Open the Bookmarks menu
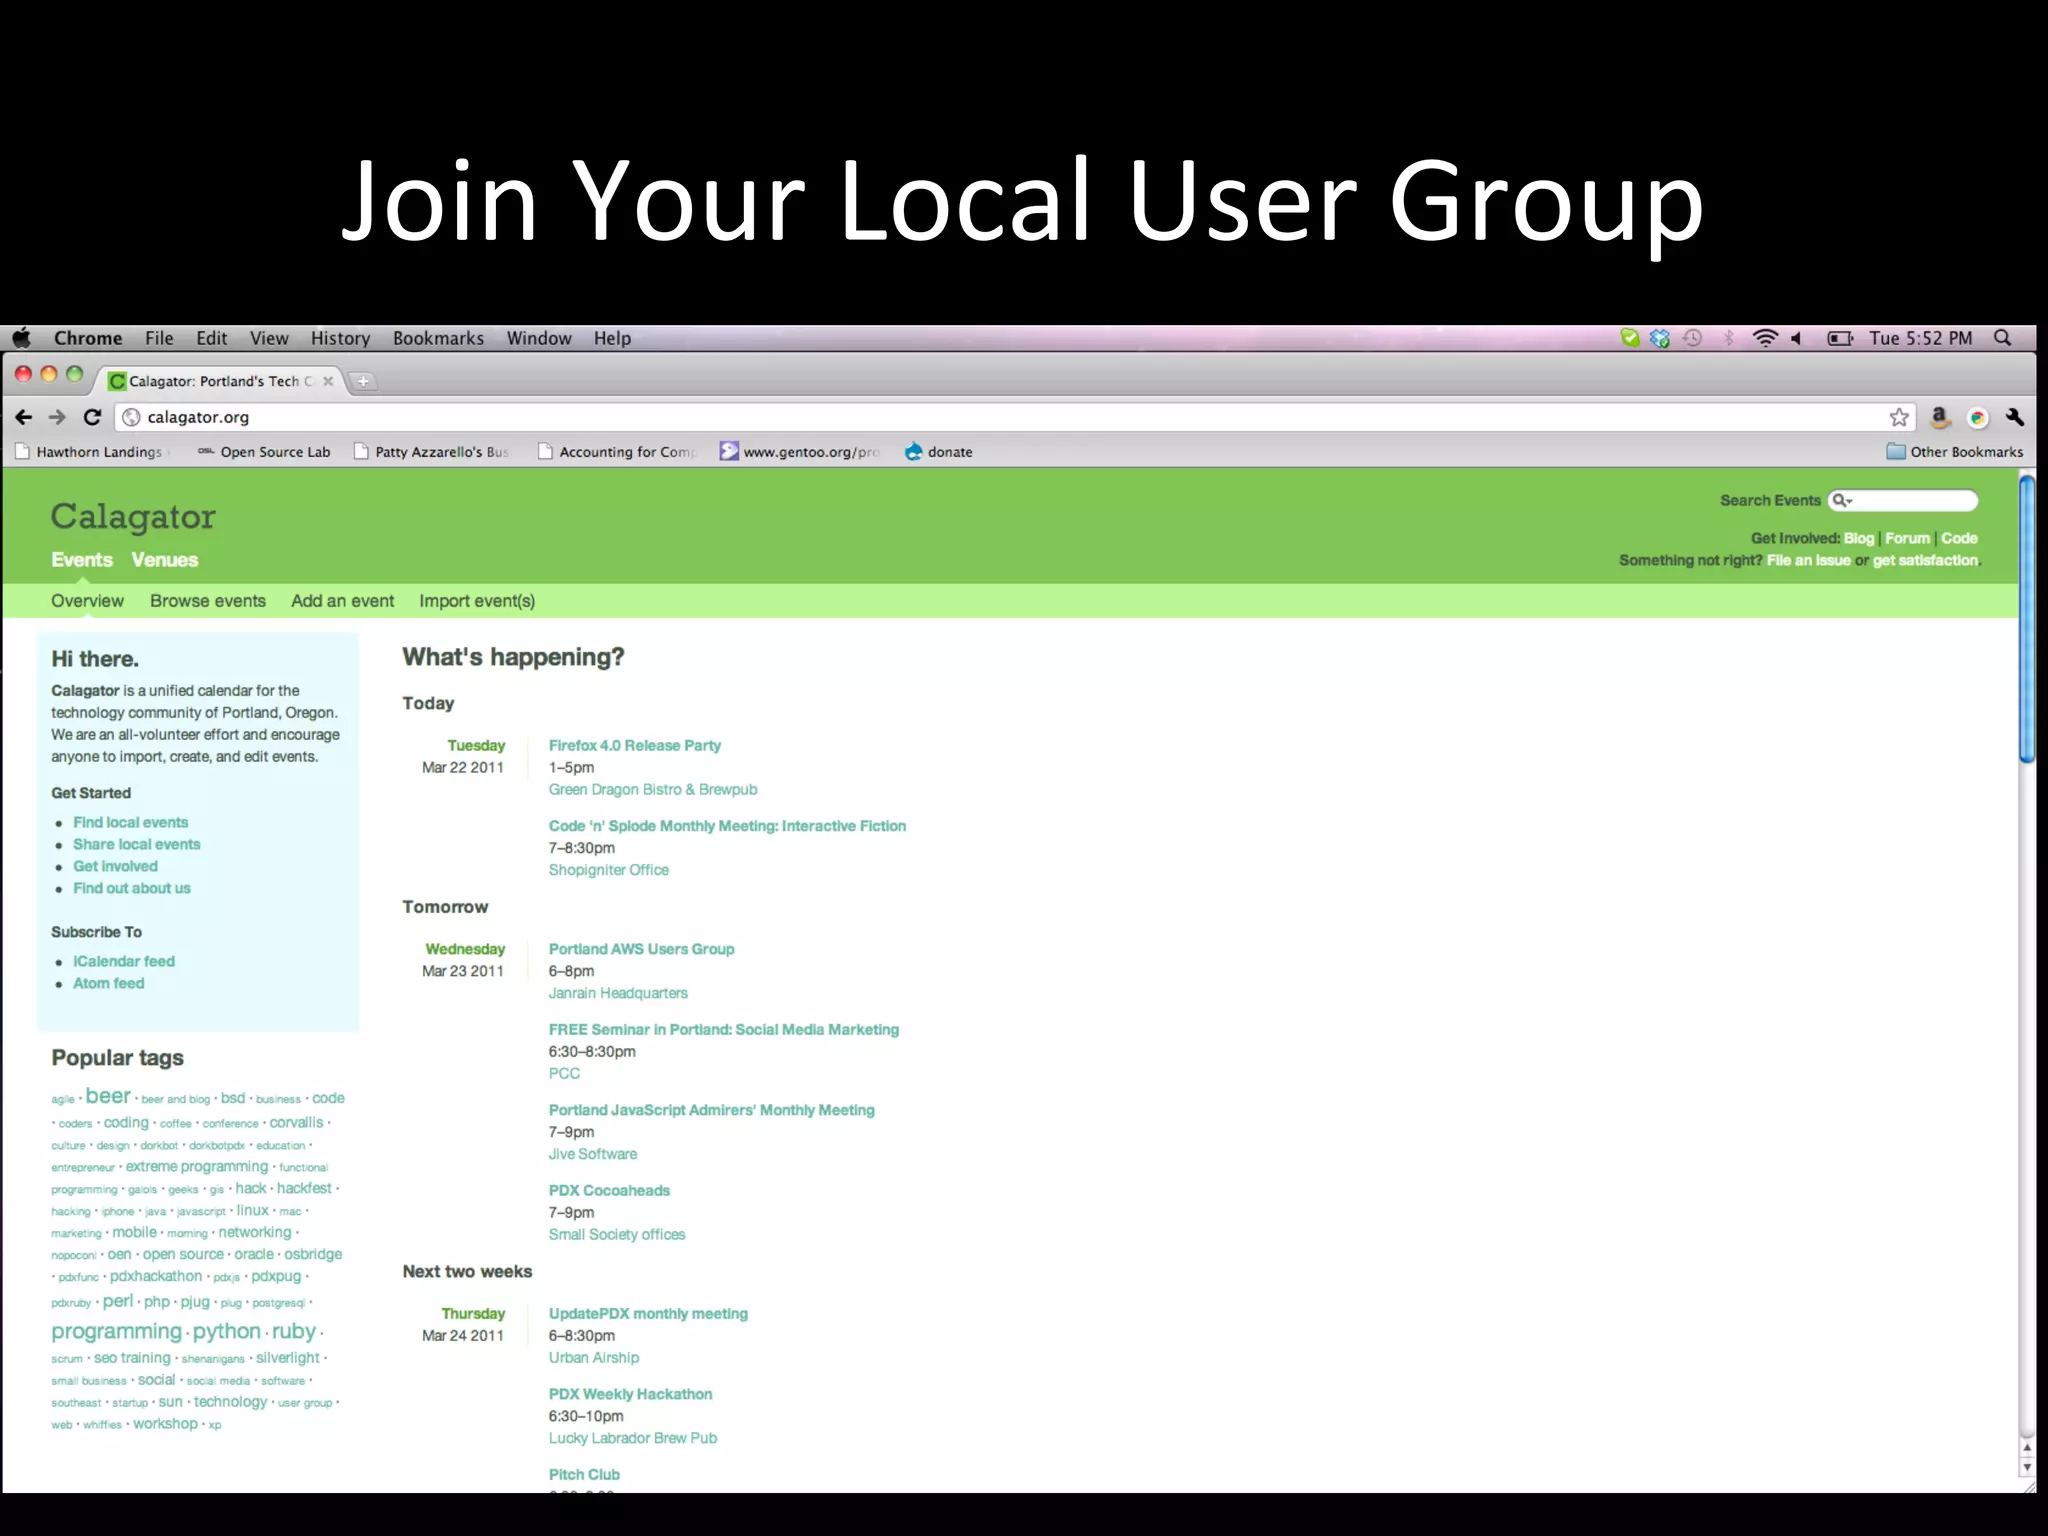Screen dimensions: 2048x1536 [x=438, y=338]
